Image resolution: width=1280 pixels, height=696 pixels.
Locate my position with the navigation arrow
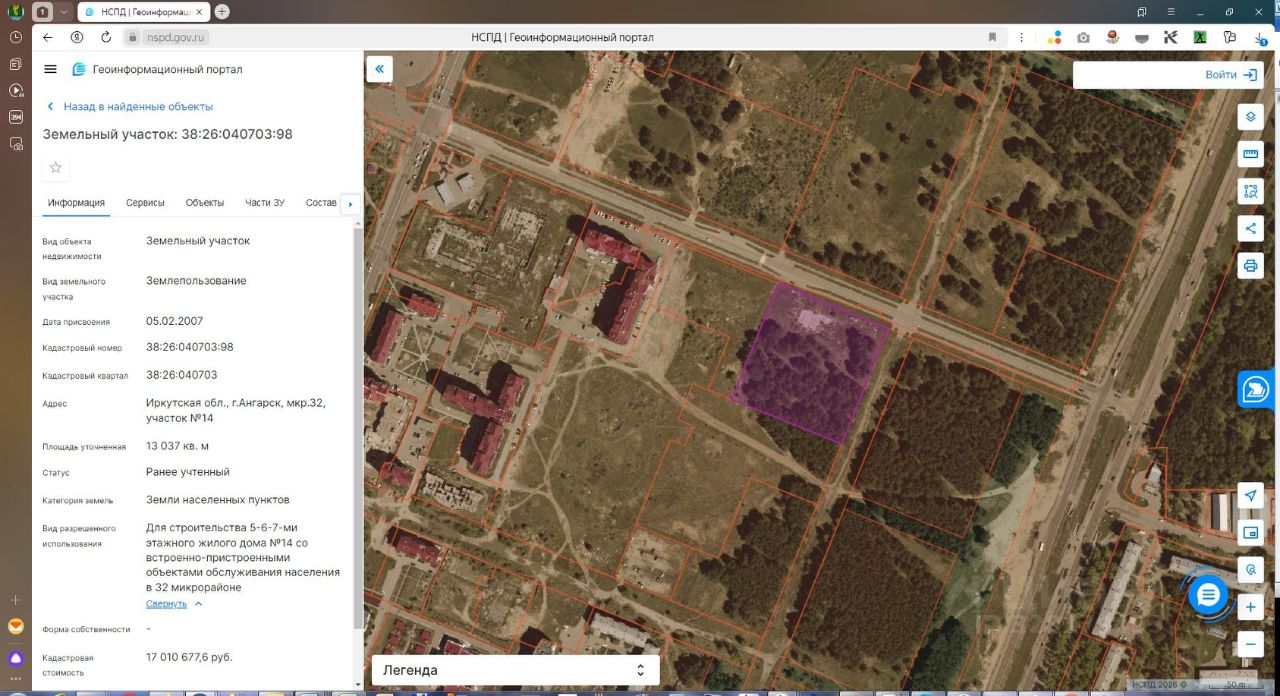tap(1250, 495)
